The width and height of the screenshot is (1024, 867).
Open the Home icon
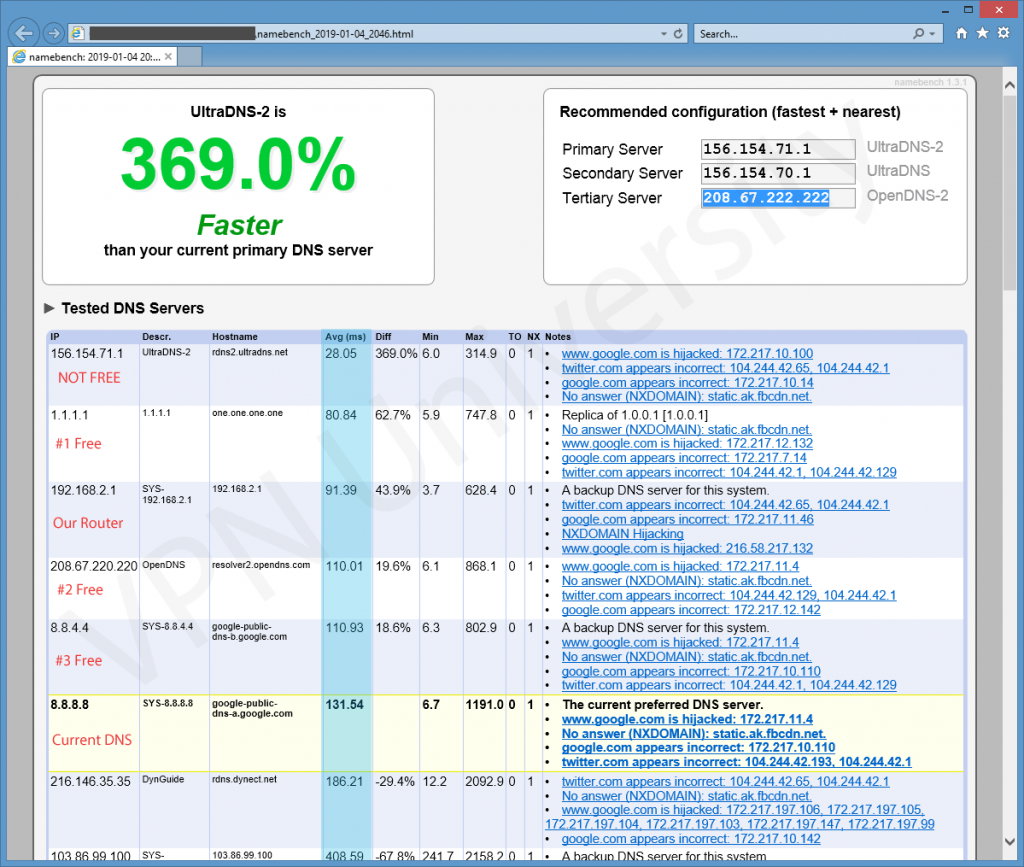(961, 33)
